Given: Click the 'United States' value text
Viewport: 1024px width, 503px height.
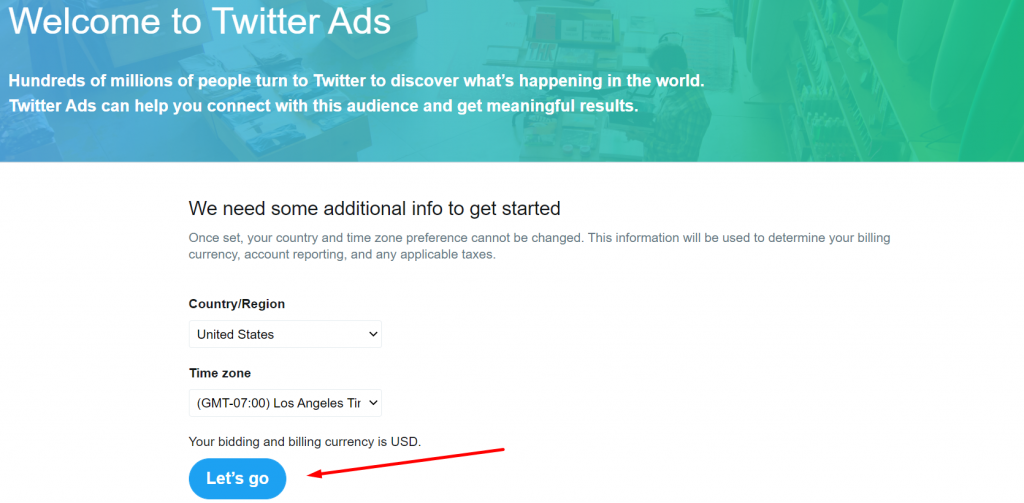Looking at the screenshot, I should tap(235, 334).
